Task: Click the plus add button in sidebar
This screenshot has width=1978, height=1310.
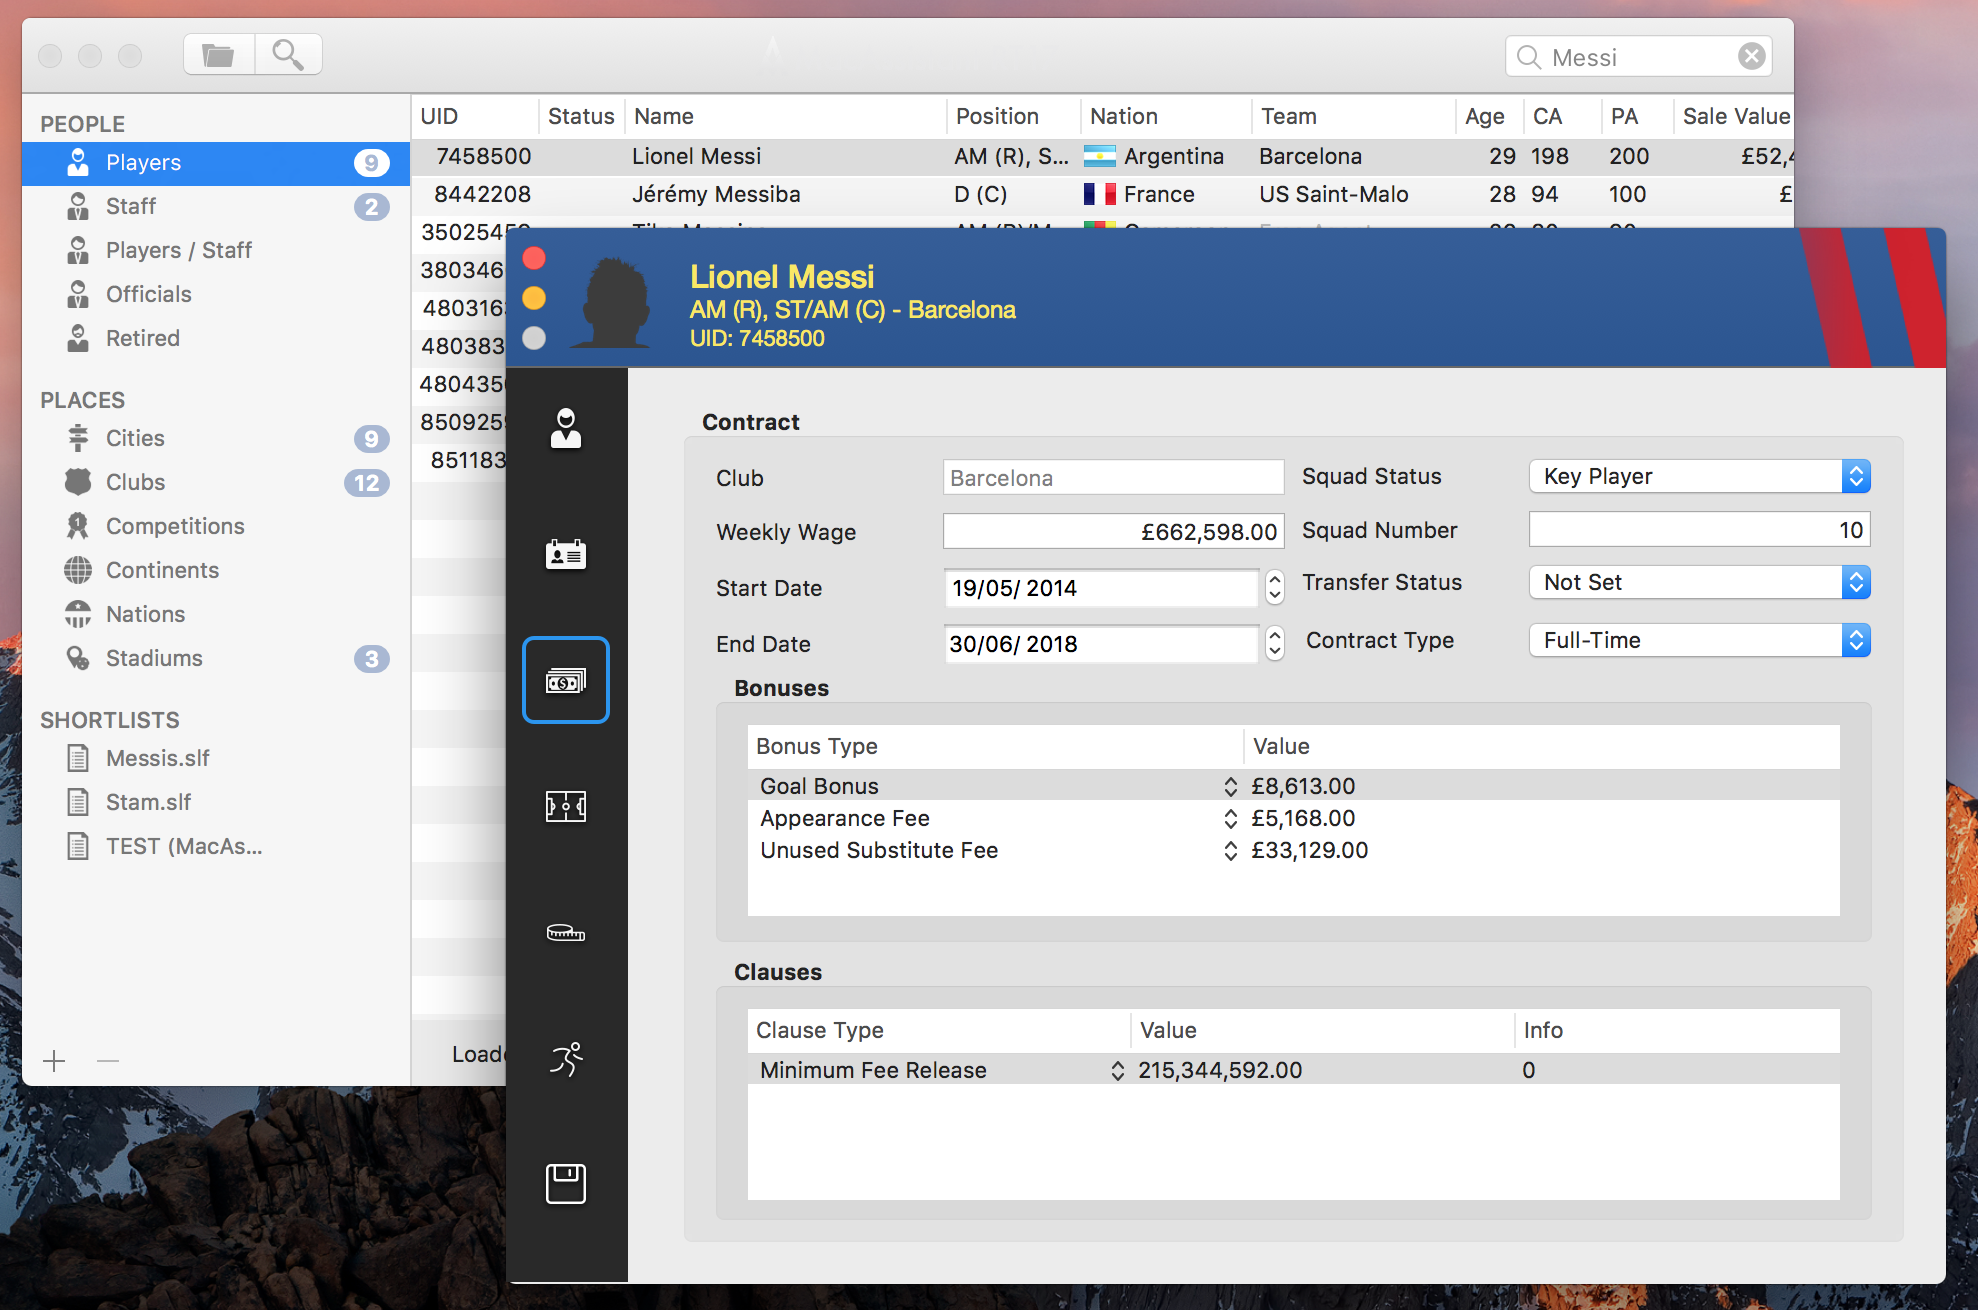Action: pos(55,1061)
